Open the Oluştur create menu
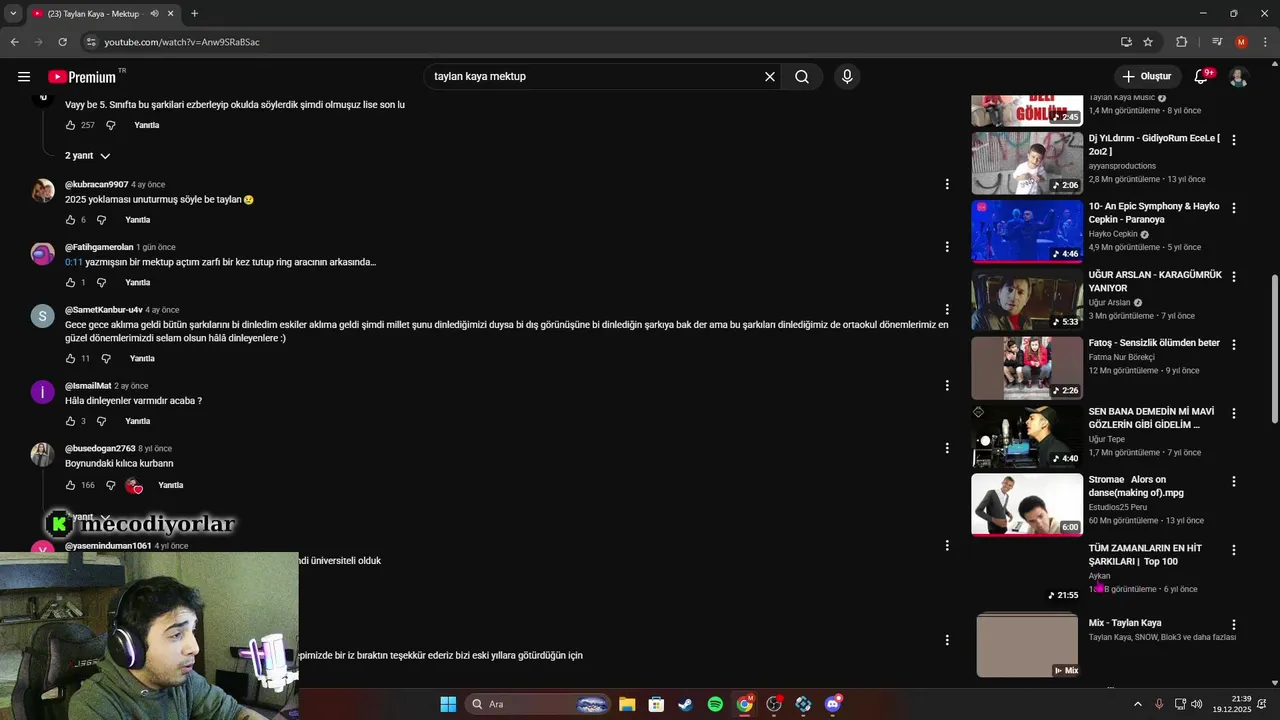 coord(1146,77)
